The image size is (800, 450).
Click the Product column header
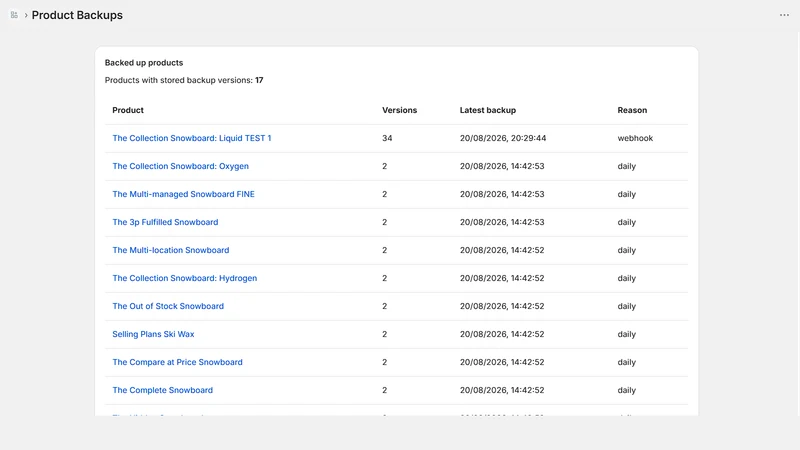pos(128,110)
